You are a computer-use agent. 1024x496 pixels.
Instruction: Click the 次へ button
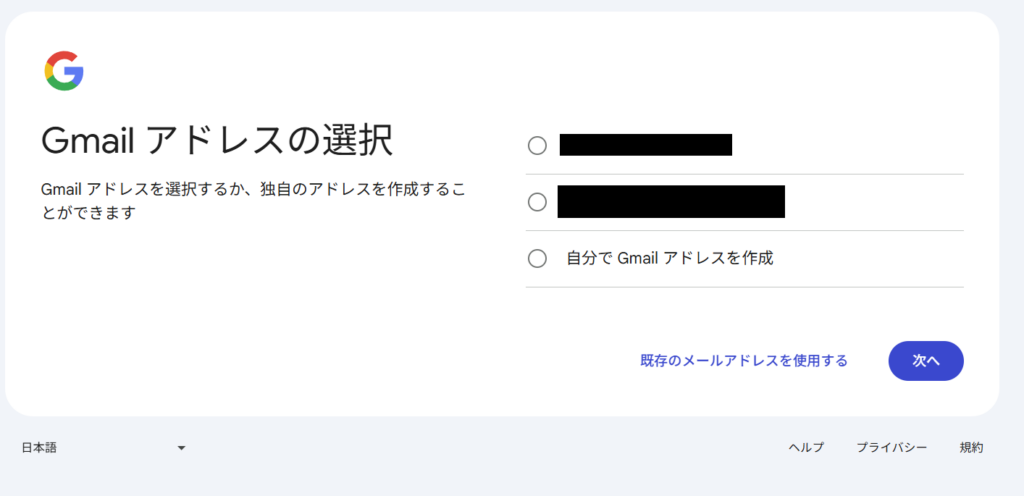(926, 361)
